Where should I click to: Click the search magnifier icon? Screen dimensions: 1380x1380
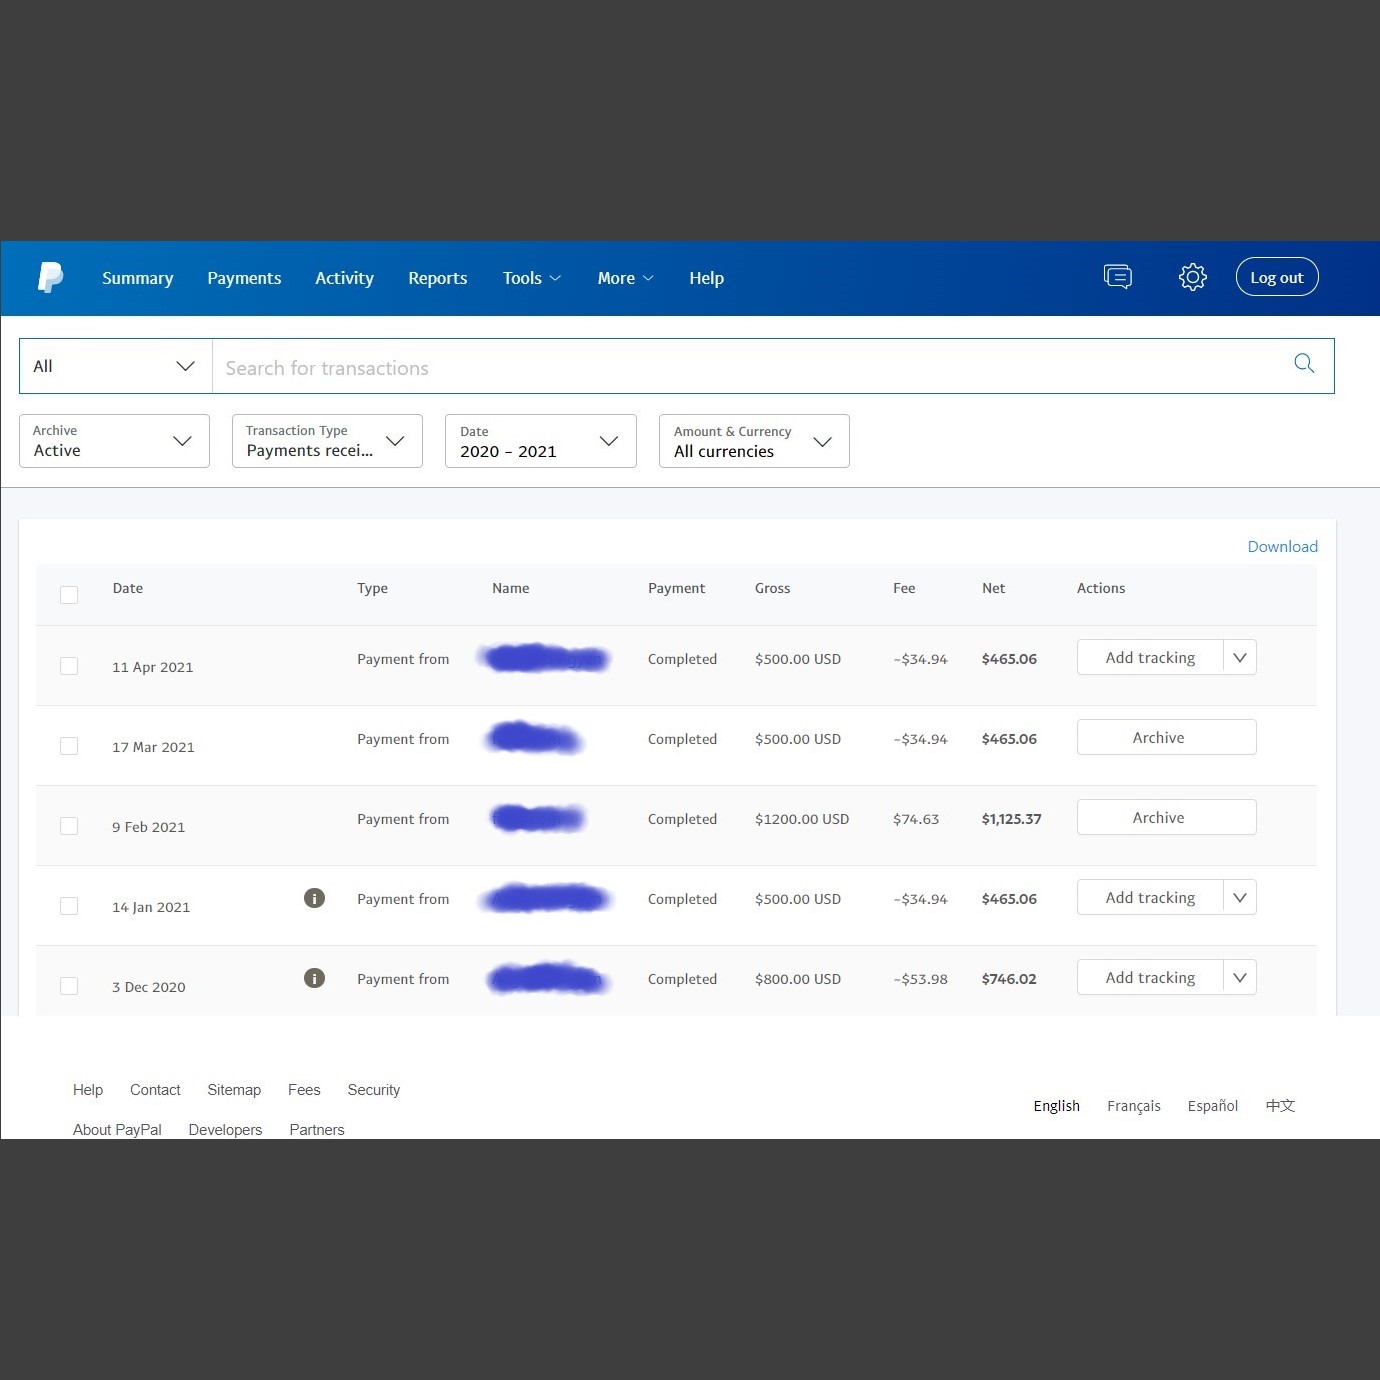(1304, 363)
